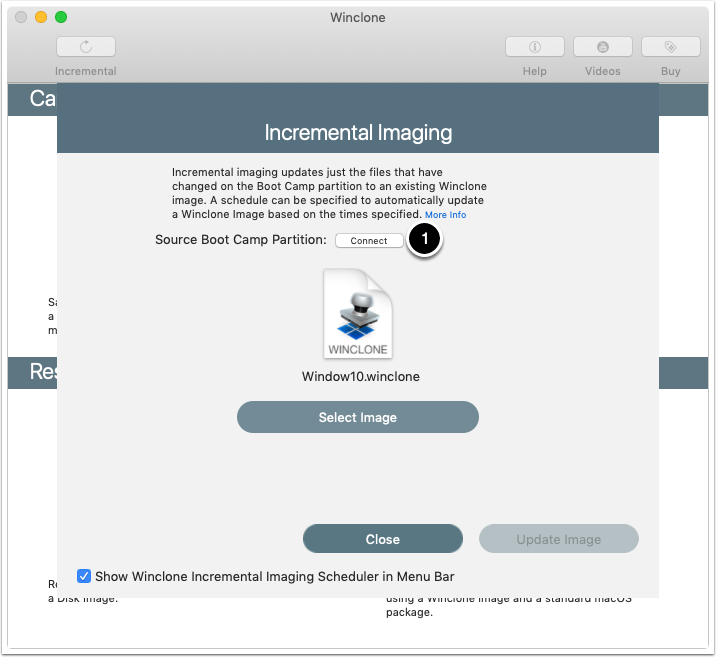Click the Window10.winclone file name
The width and height of the screenshot is (716, 657).
click(x=360, y=377)
